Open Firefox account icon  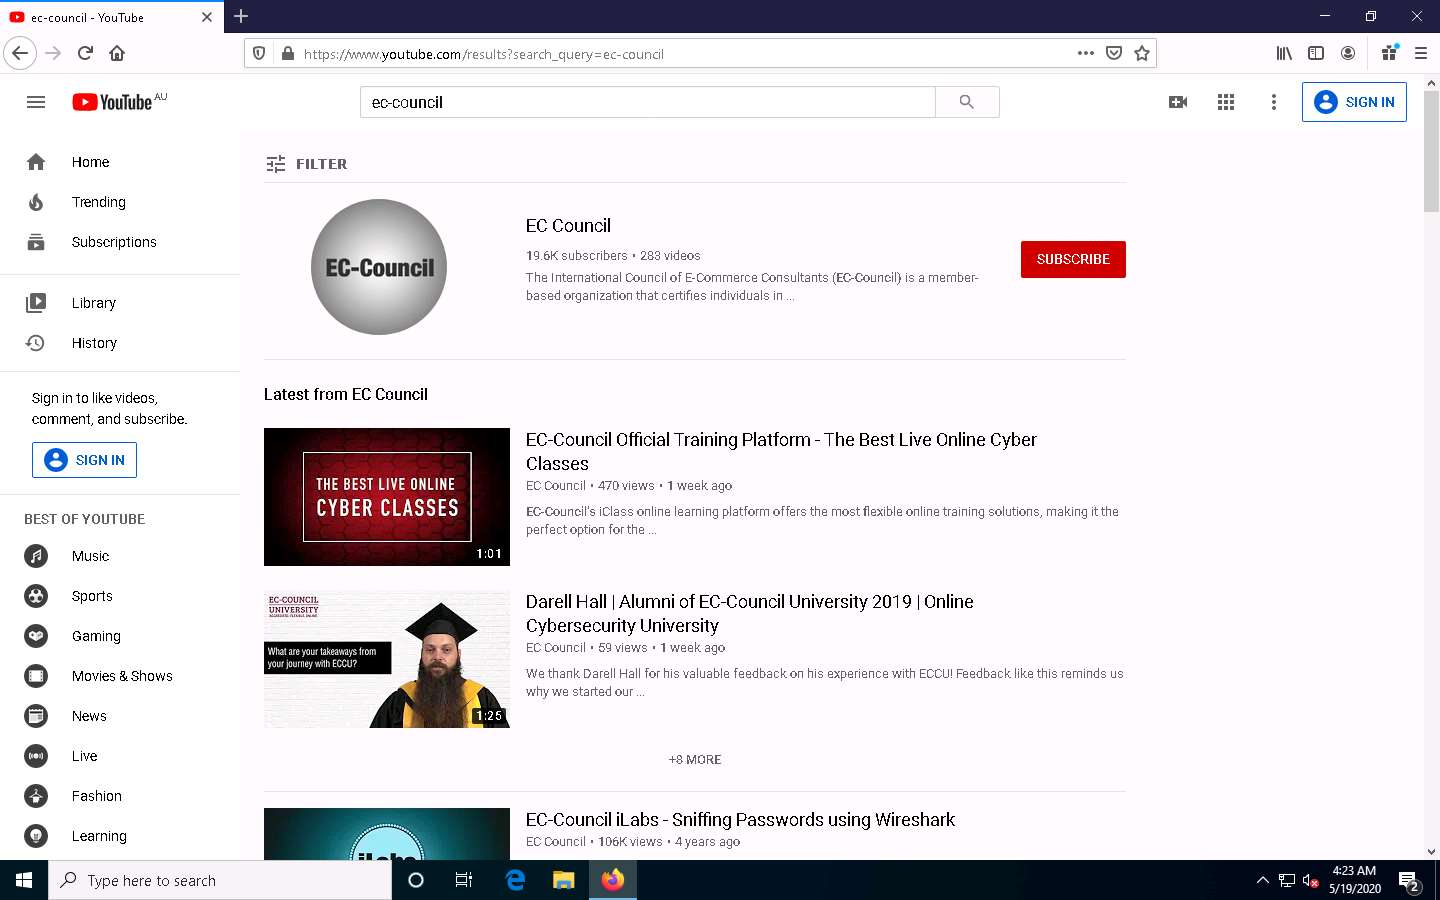(x=1348, y=53)
